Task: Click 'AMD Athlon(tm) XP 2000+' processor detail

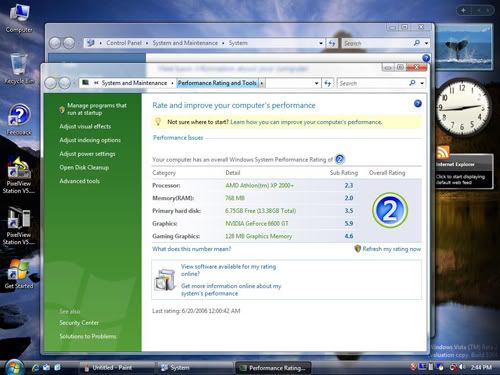Action: click(260, 185)
